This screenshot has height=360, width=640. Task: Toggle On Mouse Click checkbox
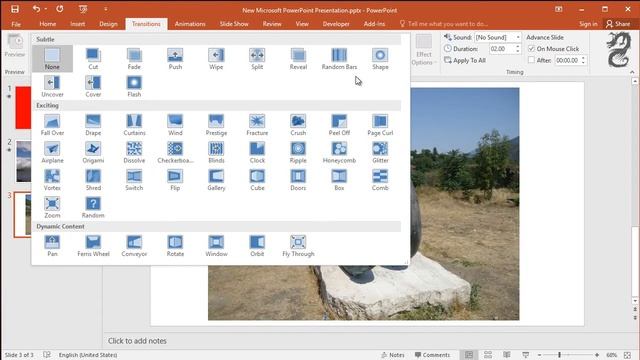click(x=531, y=49)
